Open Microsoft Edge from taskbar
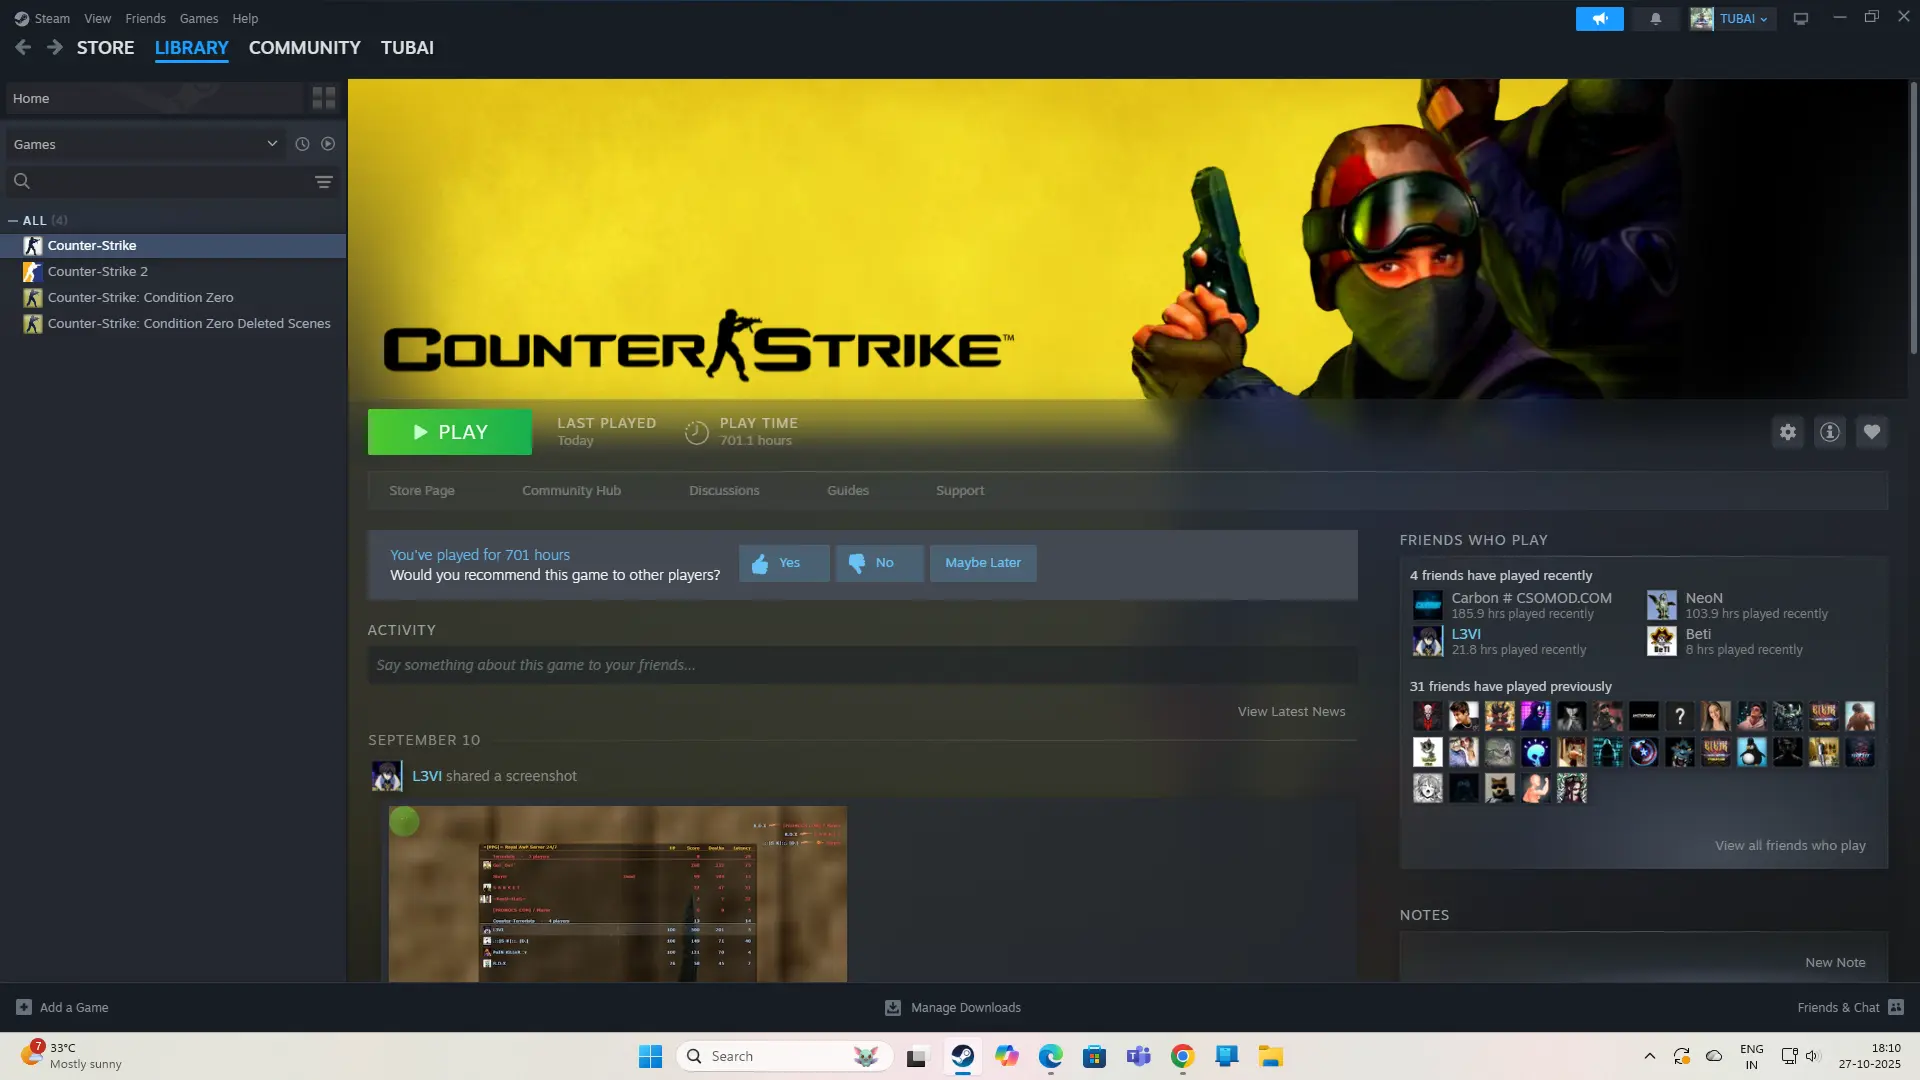 coord(1050,1056)
